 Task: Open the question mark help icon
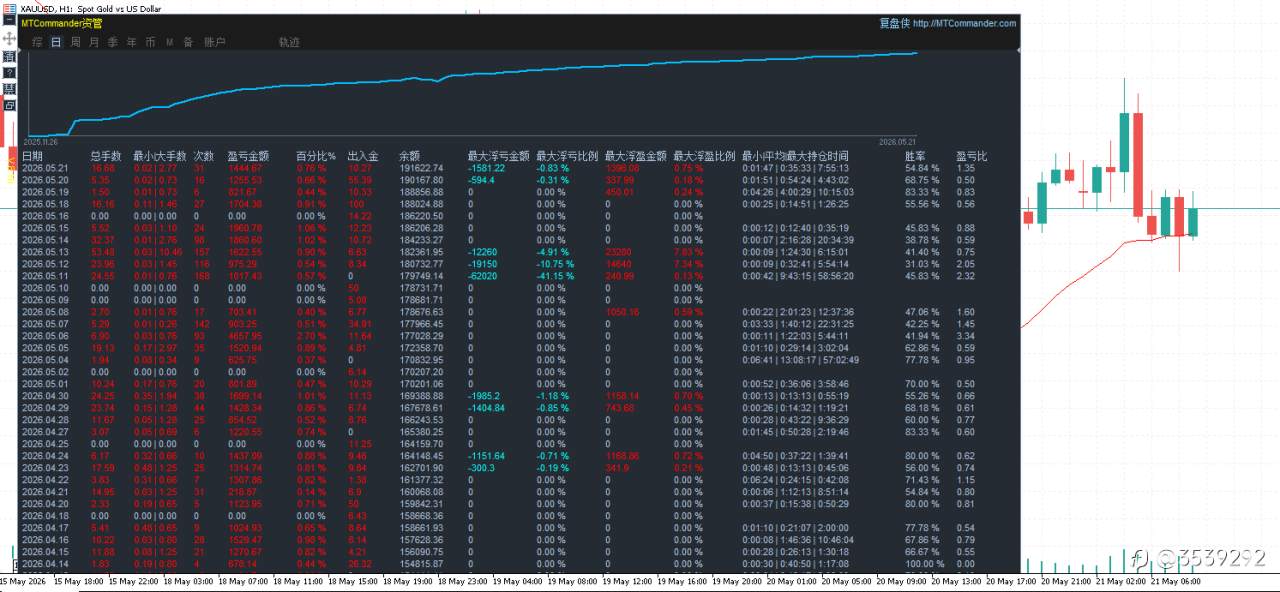(9, 73)
